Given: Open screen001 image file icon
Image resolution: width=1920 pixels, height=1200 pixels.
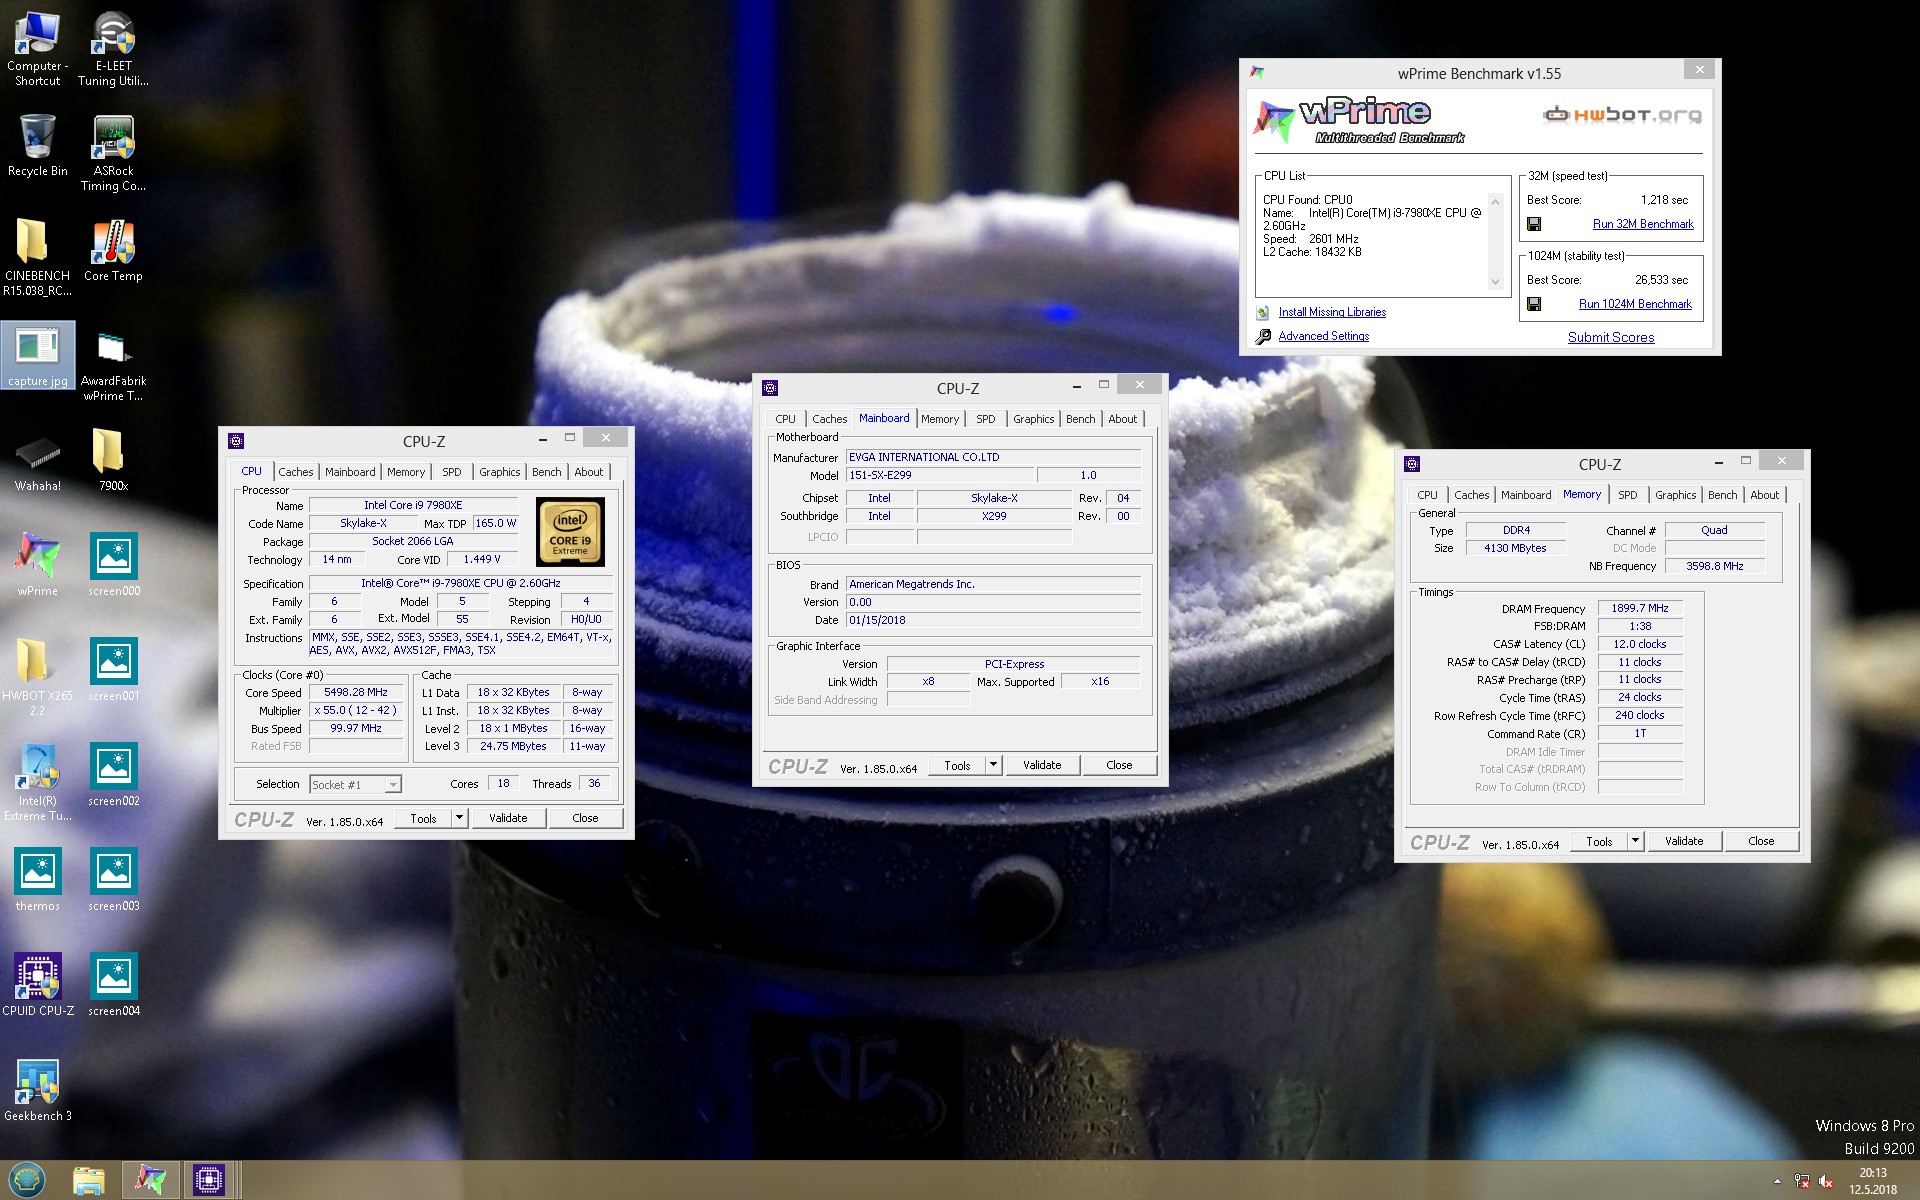Looking at the screenshot, I should click(x=113, y=669).
